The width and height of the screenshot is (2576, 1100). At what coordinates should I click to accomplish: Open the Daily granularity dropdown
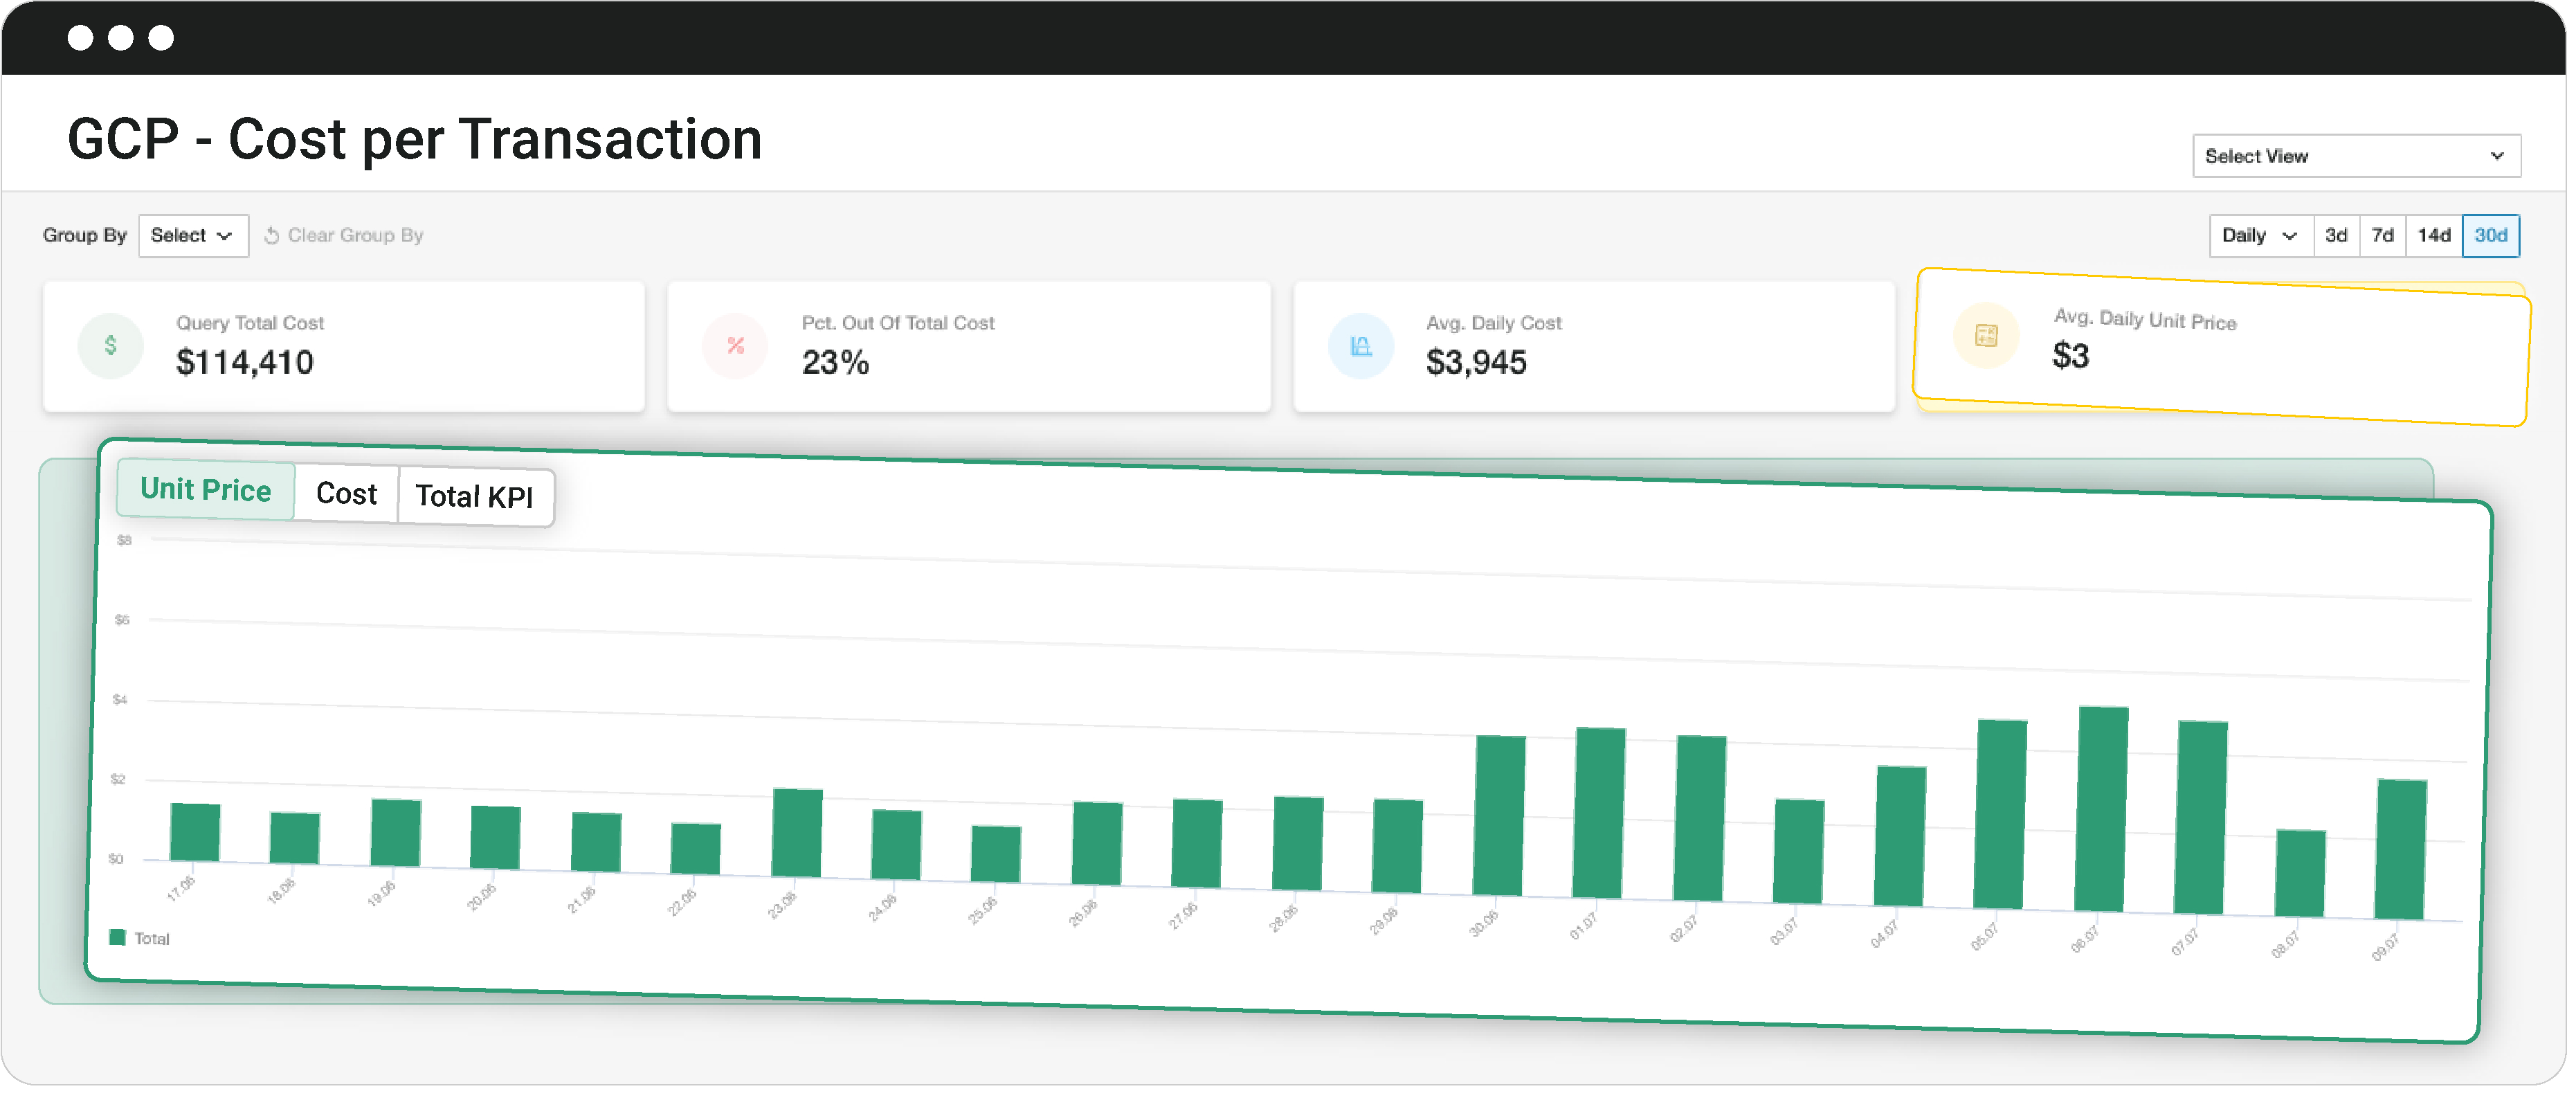pyautogui.click(x=2261, y=236)
